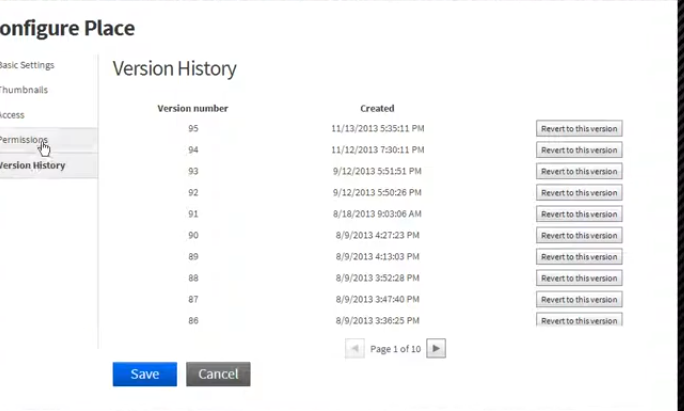Select the Permissions tab
The width and height of the screenshot is (684, 411).
pyautogui.click(x=23, y=140)
